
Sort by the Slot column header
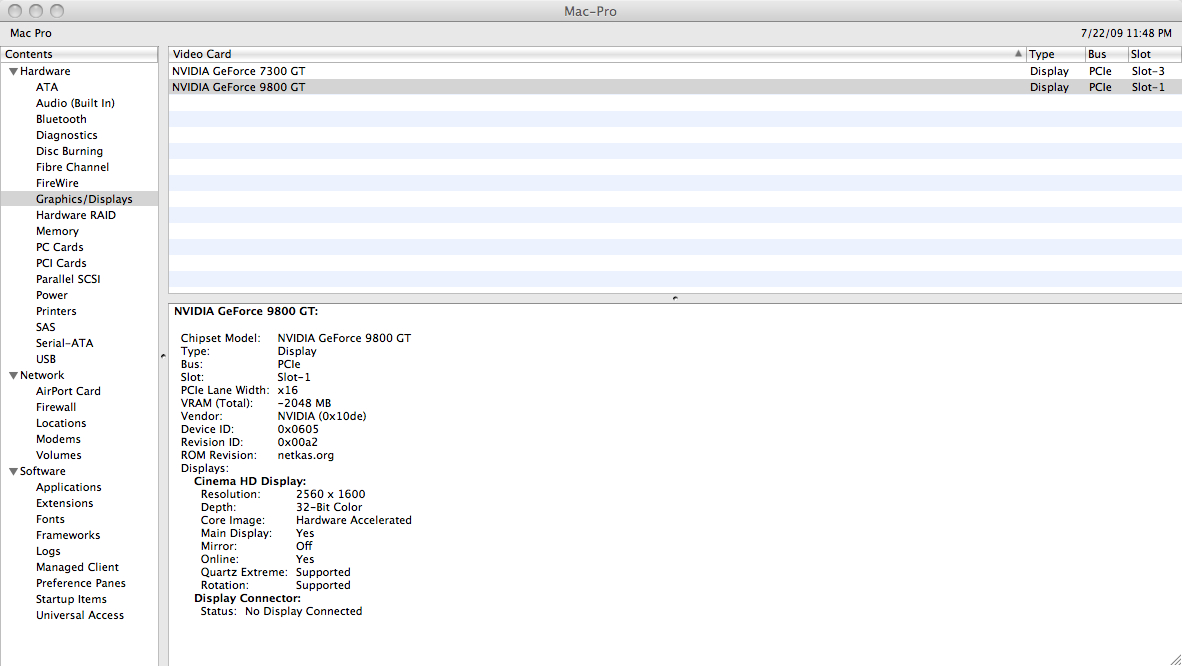tap(1155, 54)
